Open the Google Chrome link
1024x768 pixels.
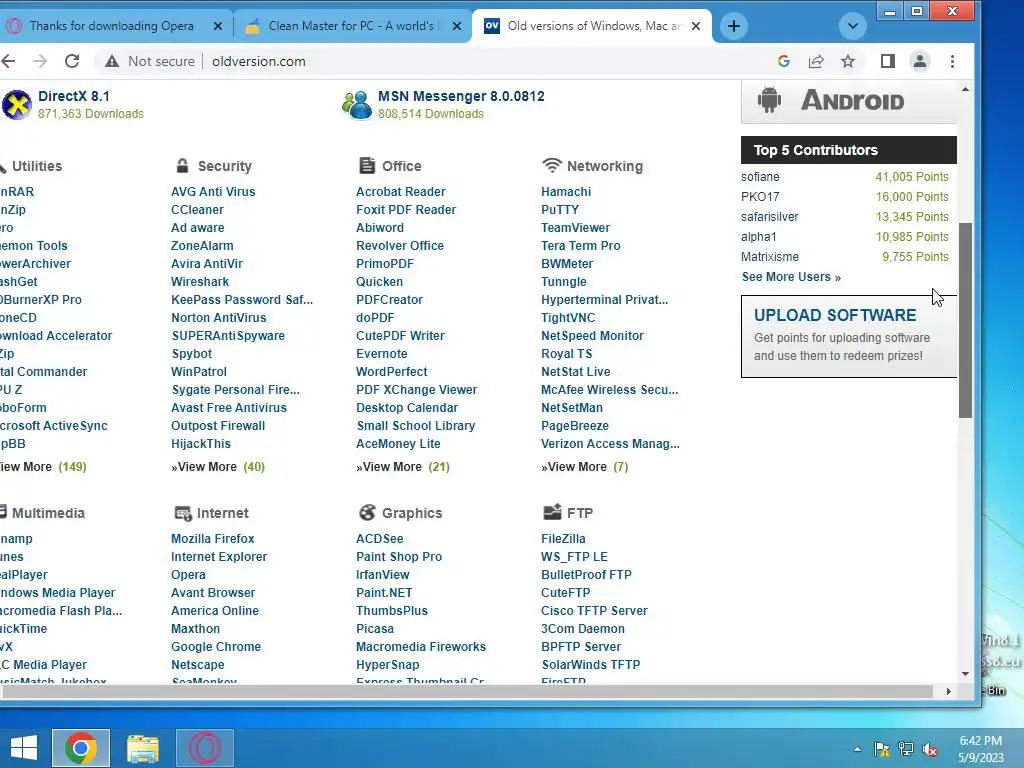pos(216,647)
